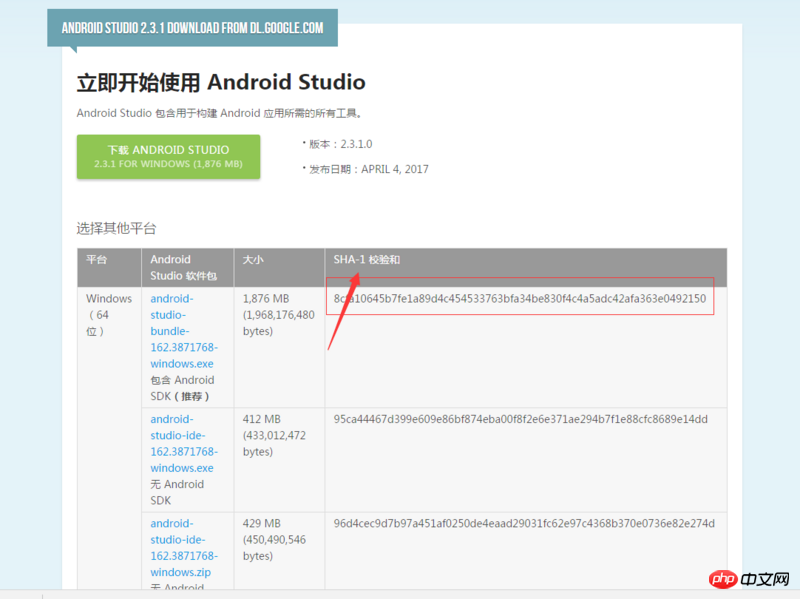
Task: Select the heading '立即开始使用 Android Studio'
Action: click(x=221, y=82)
